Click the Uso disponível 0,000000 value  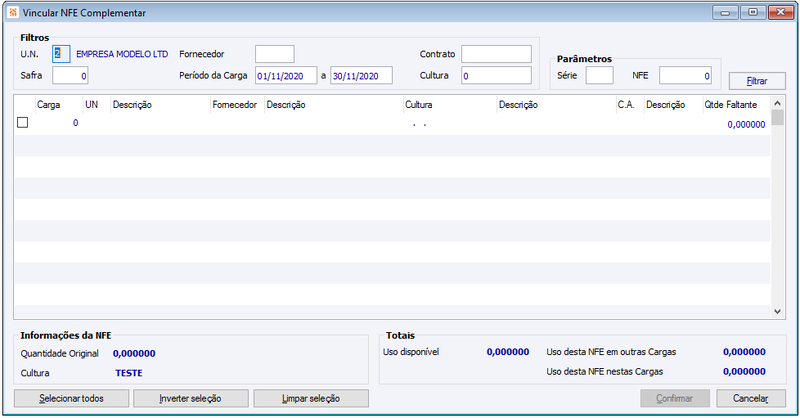[x=508, y=352]
